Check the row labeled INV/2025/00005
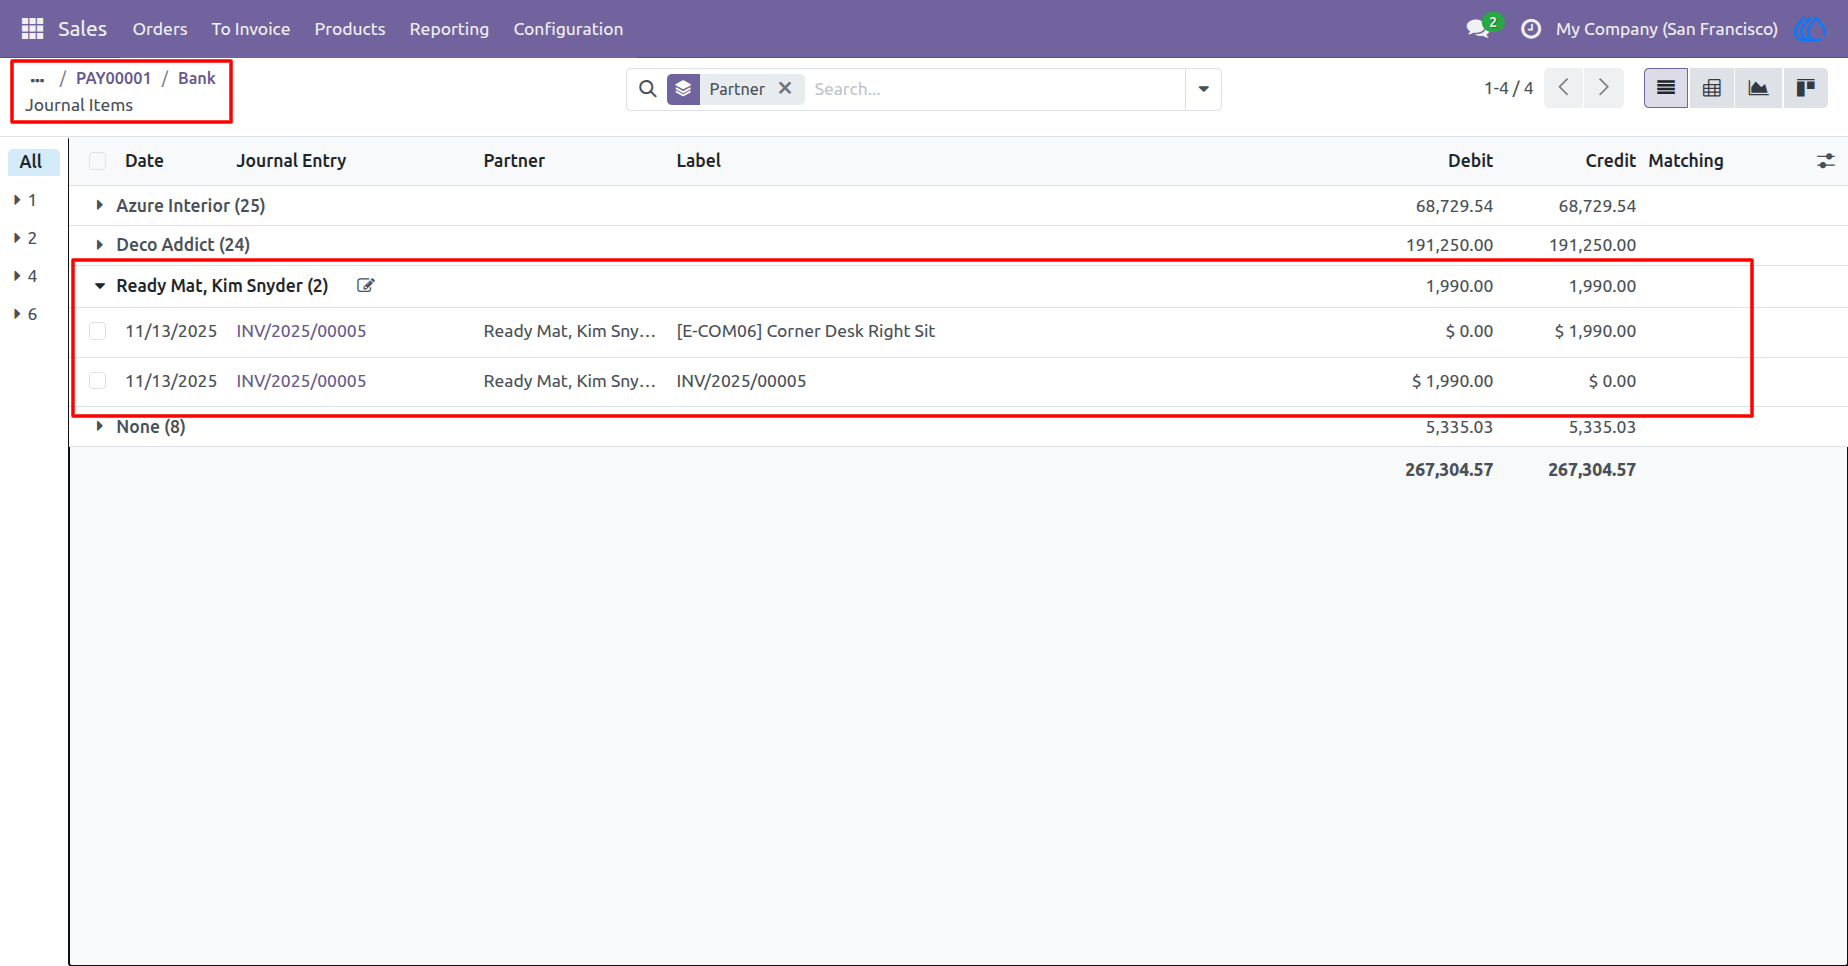Image resolution: width=1848 pixels, height=966 pixels. [x=97, y=381]
